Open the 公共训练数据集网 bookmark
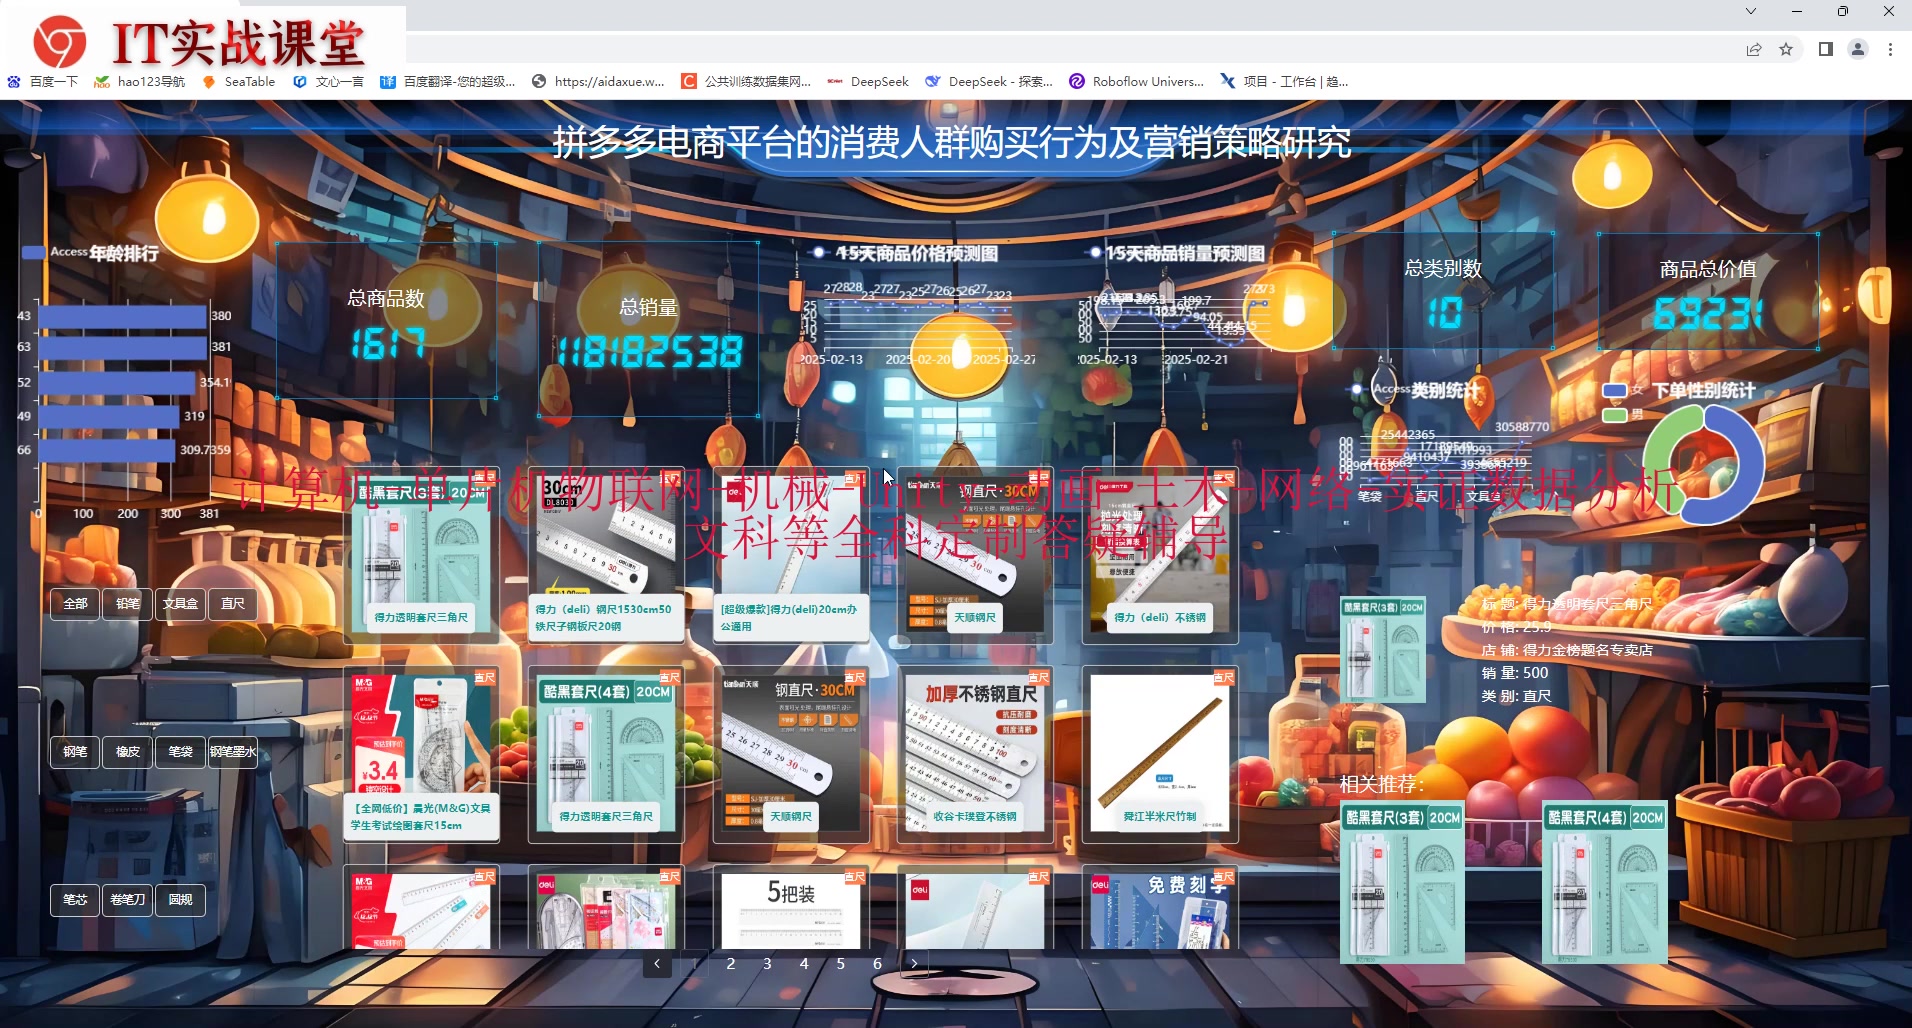The height and width of the screenshot is (1028, 1912). pos(746,82)
